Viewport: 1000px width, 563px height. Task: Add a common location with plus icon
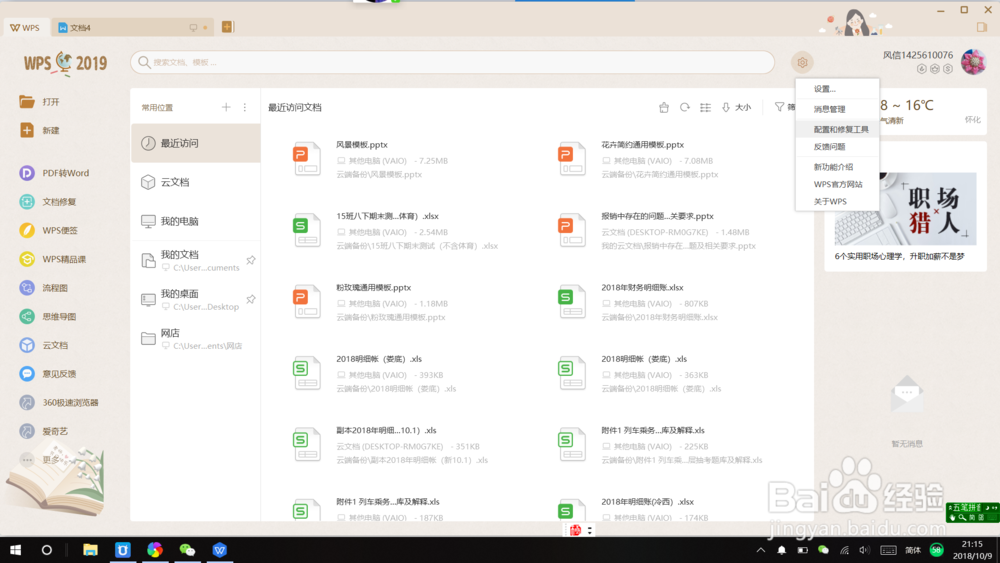point(226,107)
